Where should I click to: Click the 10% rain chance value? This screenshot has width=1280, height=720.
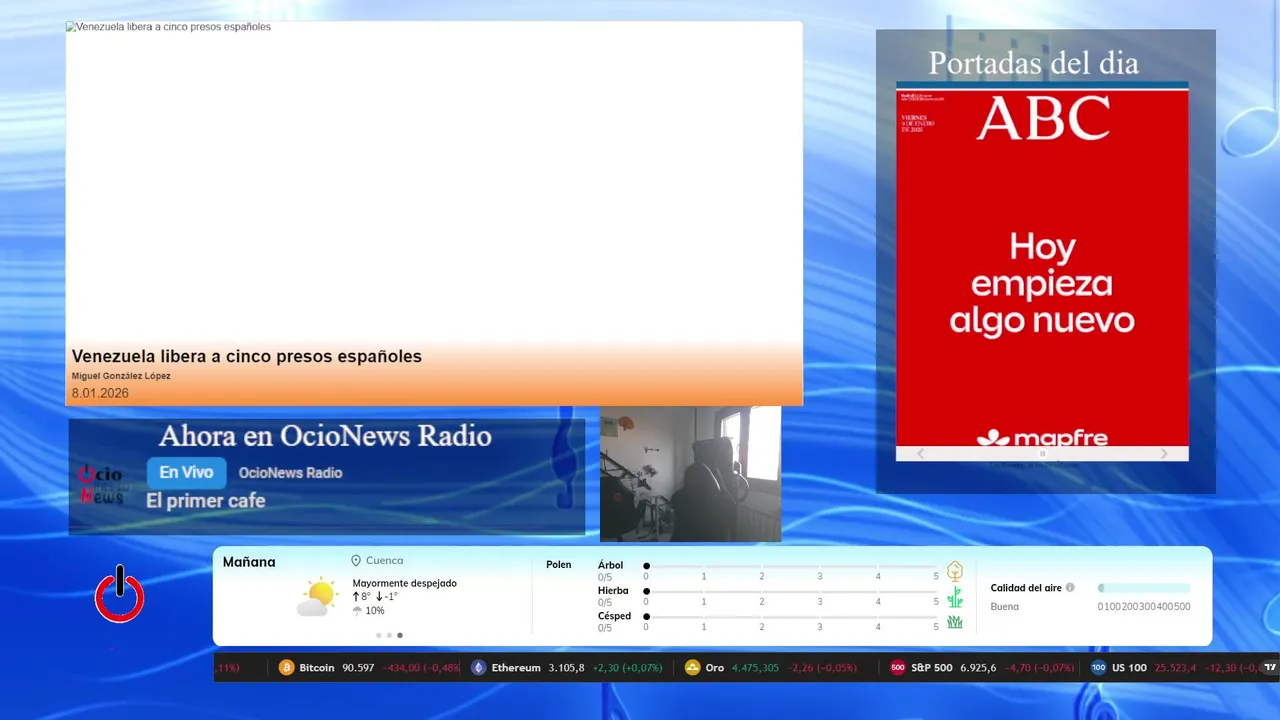pyautogui.click(x=375, y=610)
